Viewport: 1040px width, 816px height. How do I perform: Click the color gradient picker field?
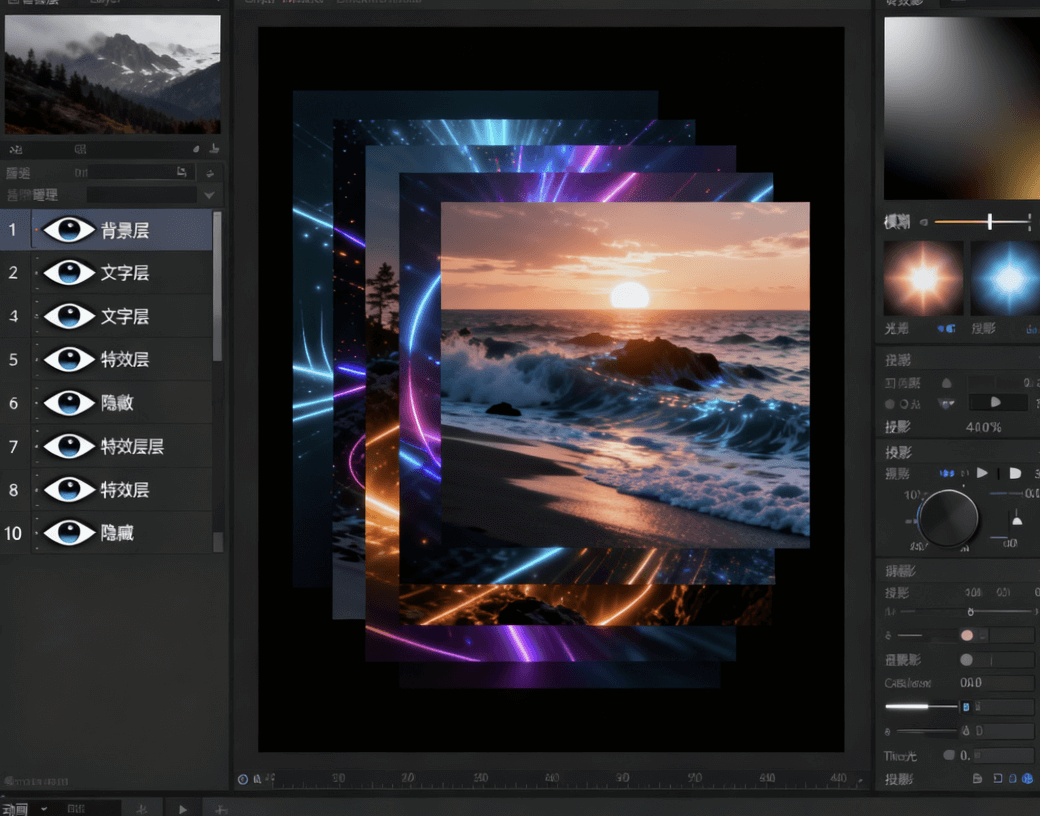pos(960,108)
